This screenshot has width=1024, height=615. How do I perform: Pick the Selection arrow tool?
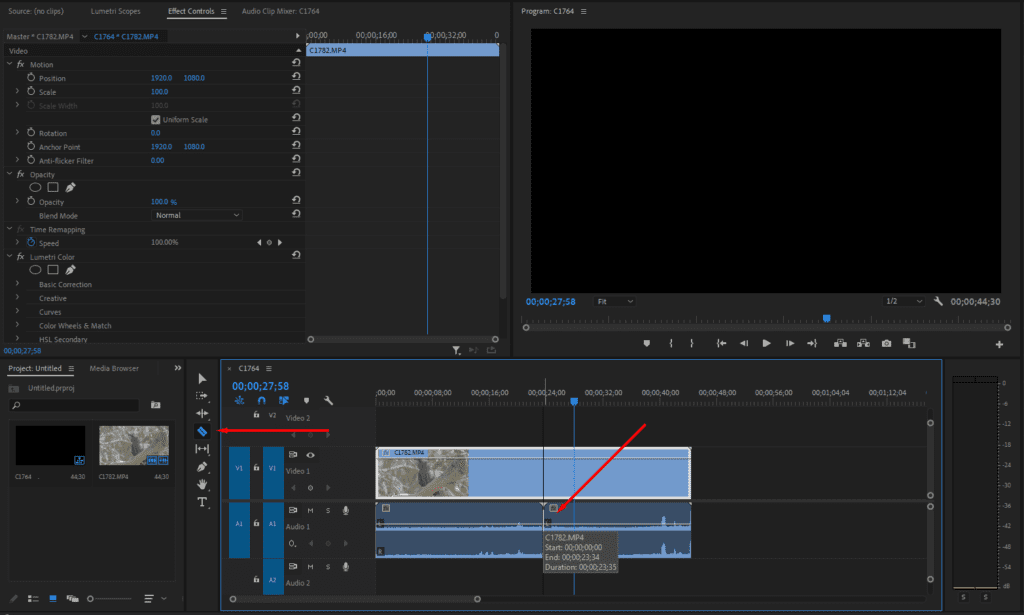(x=202, y=378)
